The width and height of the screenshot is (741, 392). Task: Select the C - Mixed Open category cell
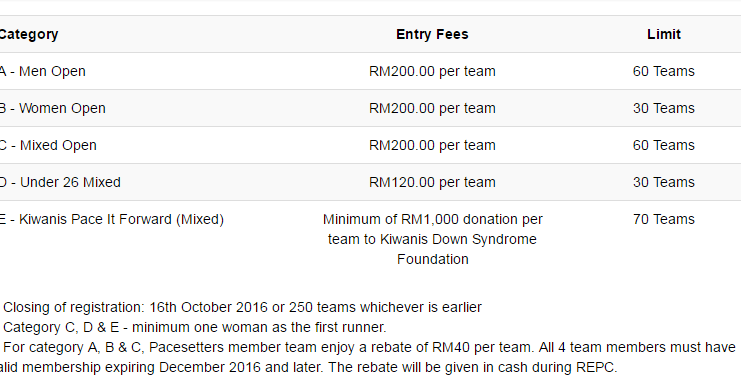[48, 145]
